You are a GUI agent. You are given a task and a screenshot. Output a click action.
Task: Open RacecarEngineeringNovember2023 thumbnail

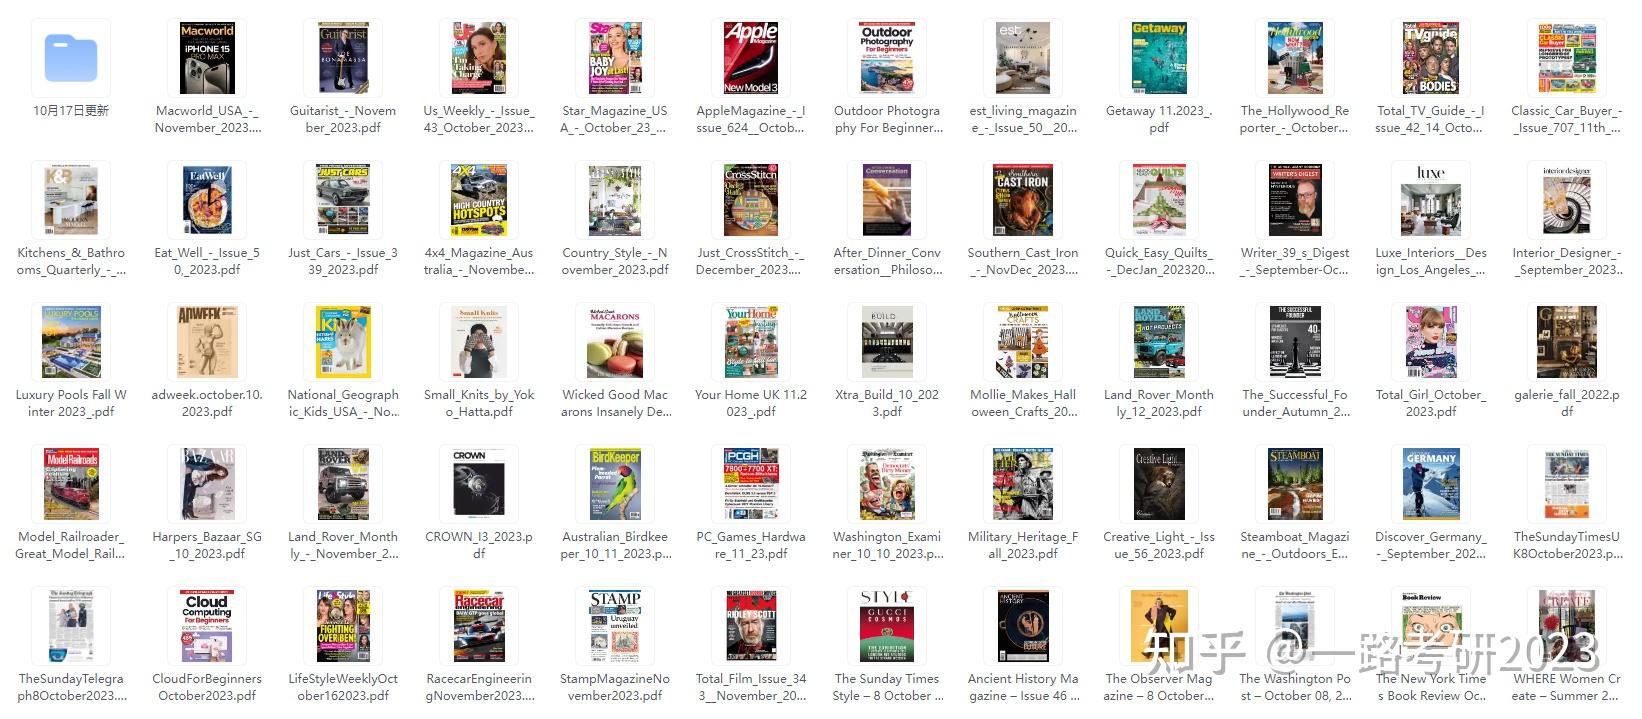(479, 626)
